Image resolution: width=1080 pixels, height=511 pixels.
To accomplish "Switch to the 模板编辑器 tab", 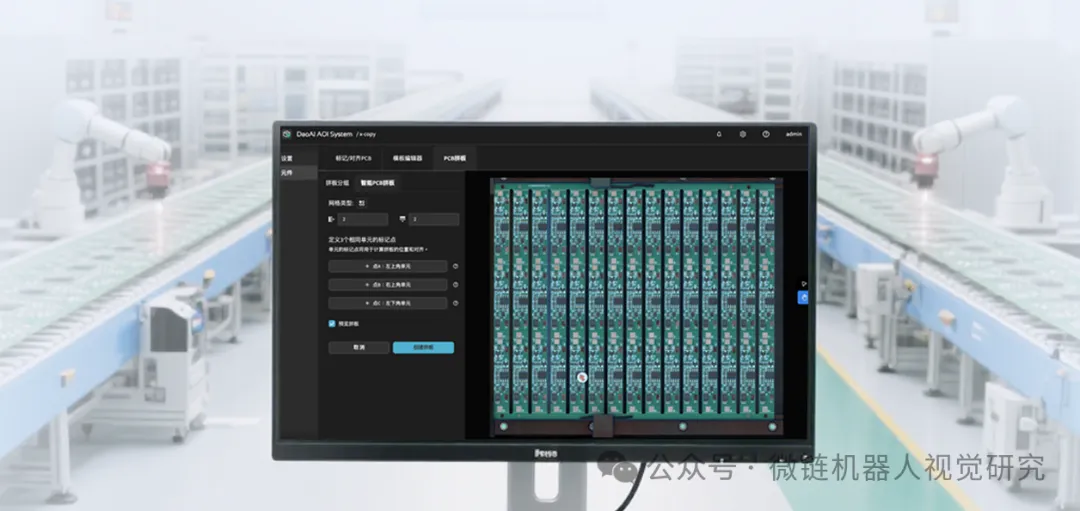I will tap(407, 158).
